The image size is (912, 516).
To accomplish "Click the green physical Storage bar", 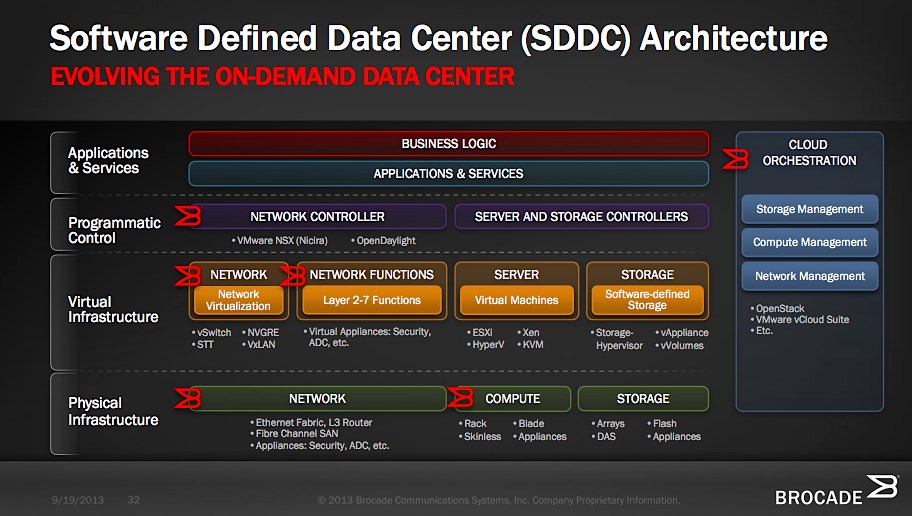I will pyautogui.click(x=643, y=399).
